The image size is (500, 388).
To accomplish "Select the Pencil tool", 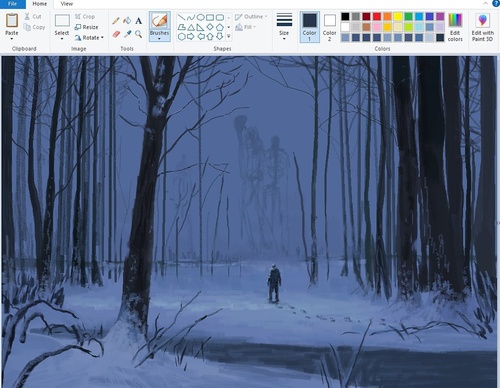I will pos(116,21).
